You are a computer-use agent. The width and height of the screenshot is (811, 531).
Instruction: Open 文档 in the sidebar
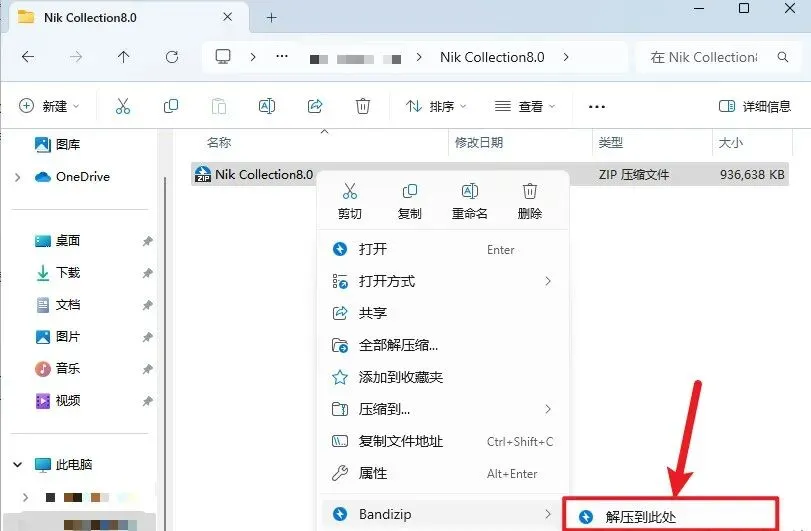point(57,305)
